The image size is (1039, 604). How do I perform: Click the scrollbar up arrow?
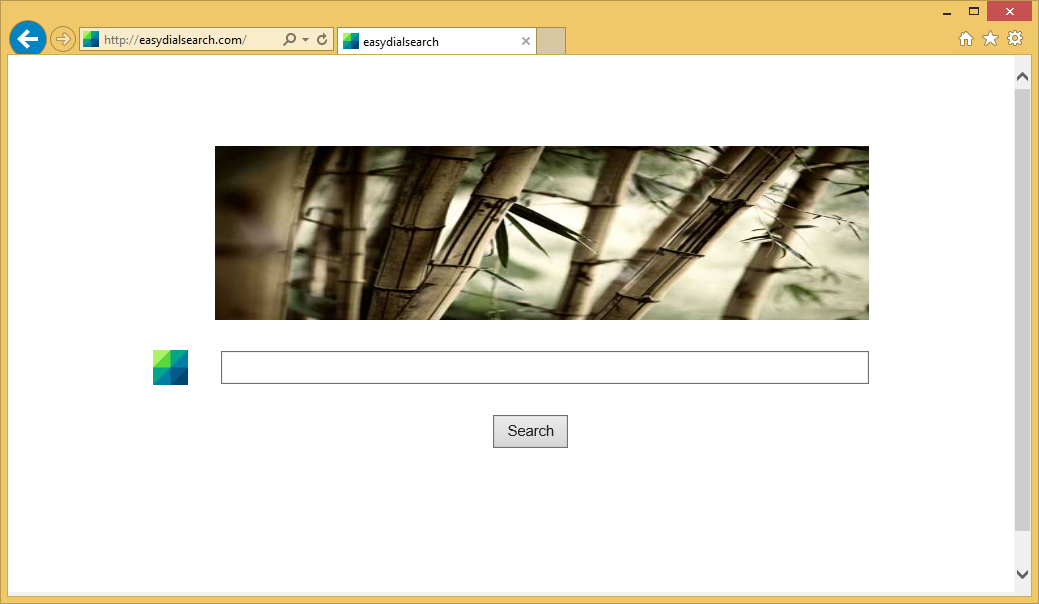click(x=1022, y=75)
